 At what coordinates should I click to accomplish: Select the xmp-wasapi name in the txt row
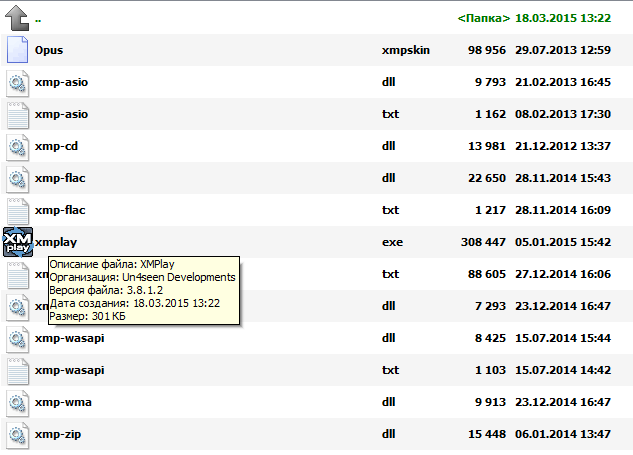tap(69, 370)
